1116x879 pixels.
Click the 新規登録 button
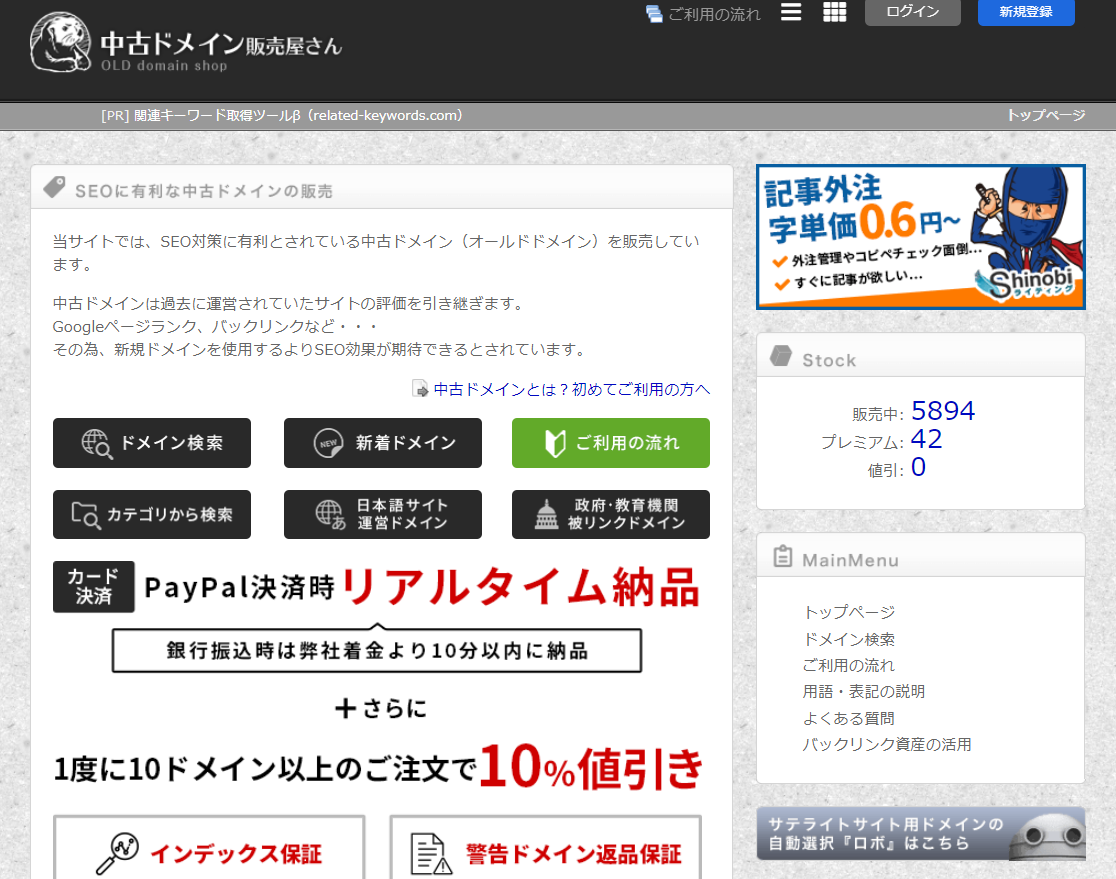pyautogui.click(x=1025, y=12)
